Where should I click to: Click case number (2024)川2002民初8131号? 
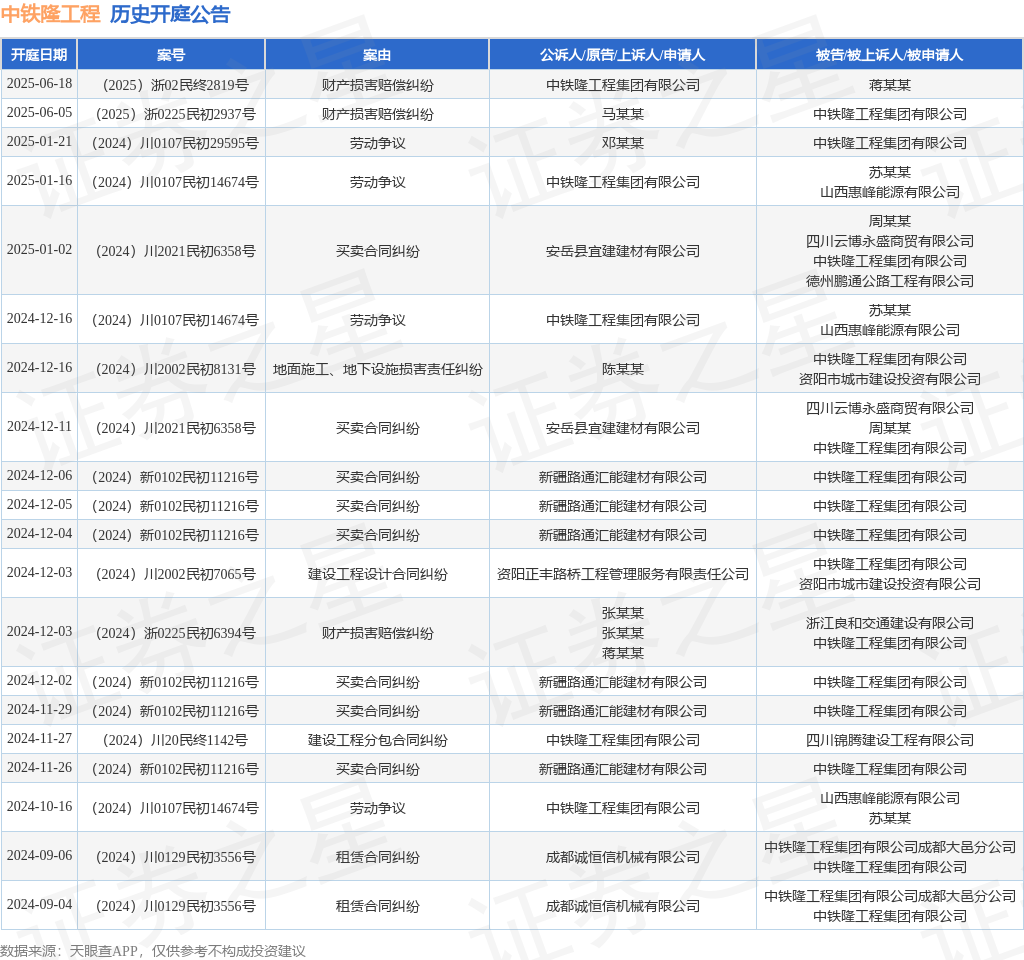pos(176,369)
